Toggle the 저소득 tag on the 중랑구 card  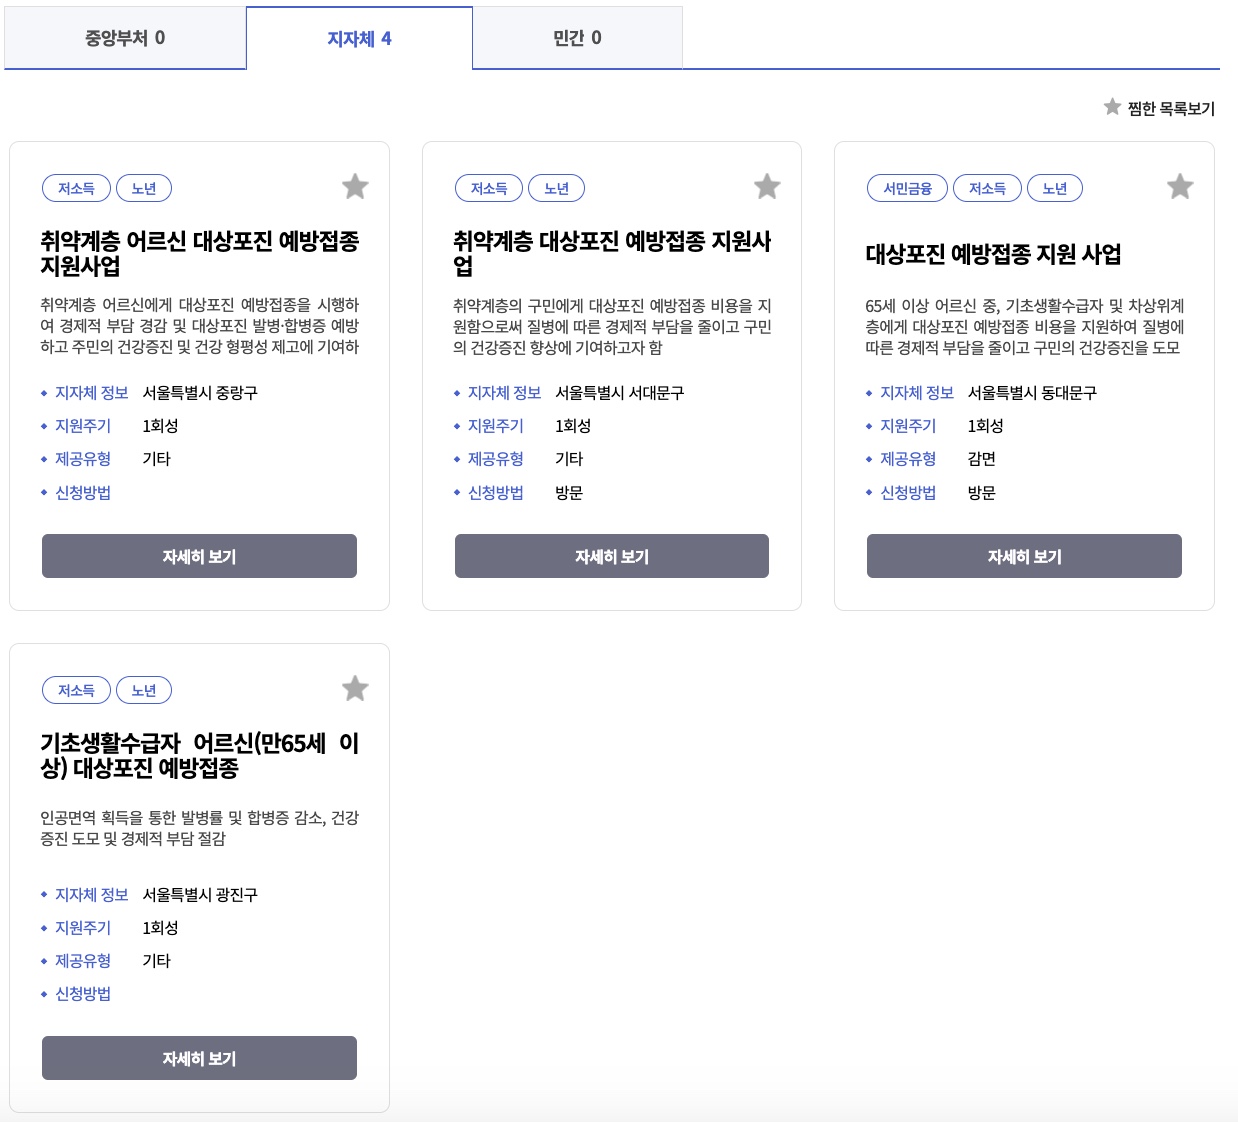[x=76, y=188]
